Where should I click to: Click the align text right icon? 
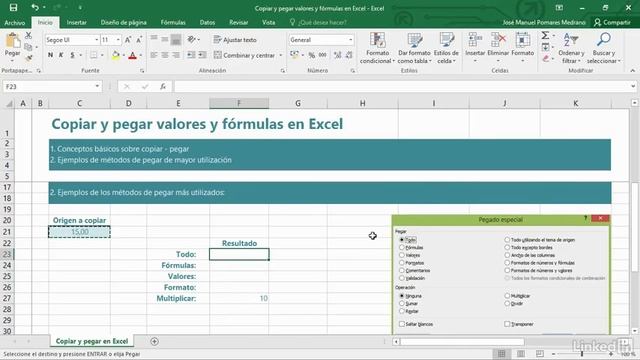(x=176, y=55)
